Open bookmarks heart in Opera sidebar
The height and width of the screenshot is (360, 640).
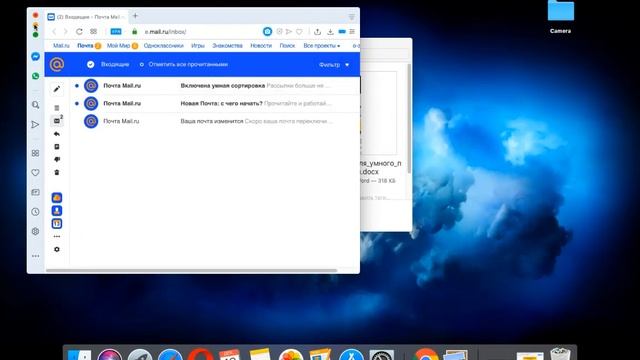click(36, 173)
